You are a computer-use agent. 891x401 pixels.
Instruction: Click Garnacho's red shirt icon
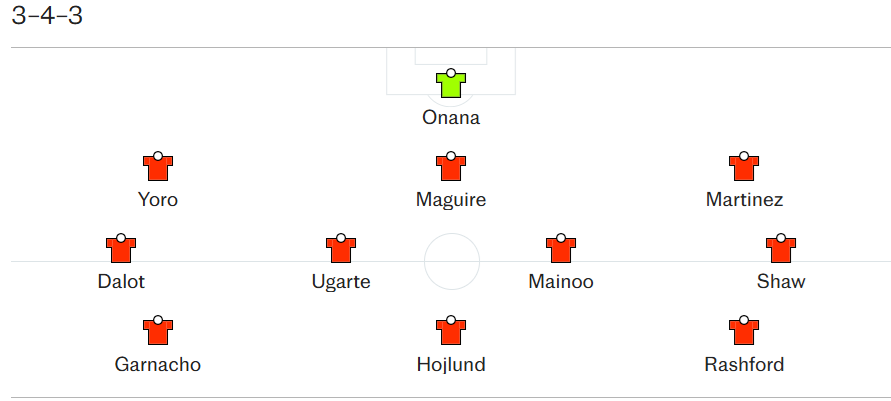click(158, 332)
